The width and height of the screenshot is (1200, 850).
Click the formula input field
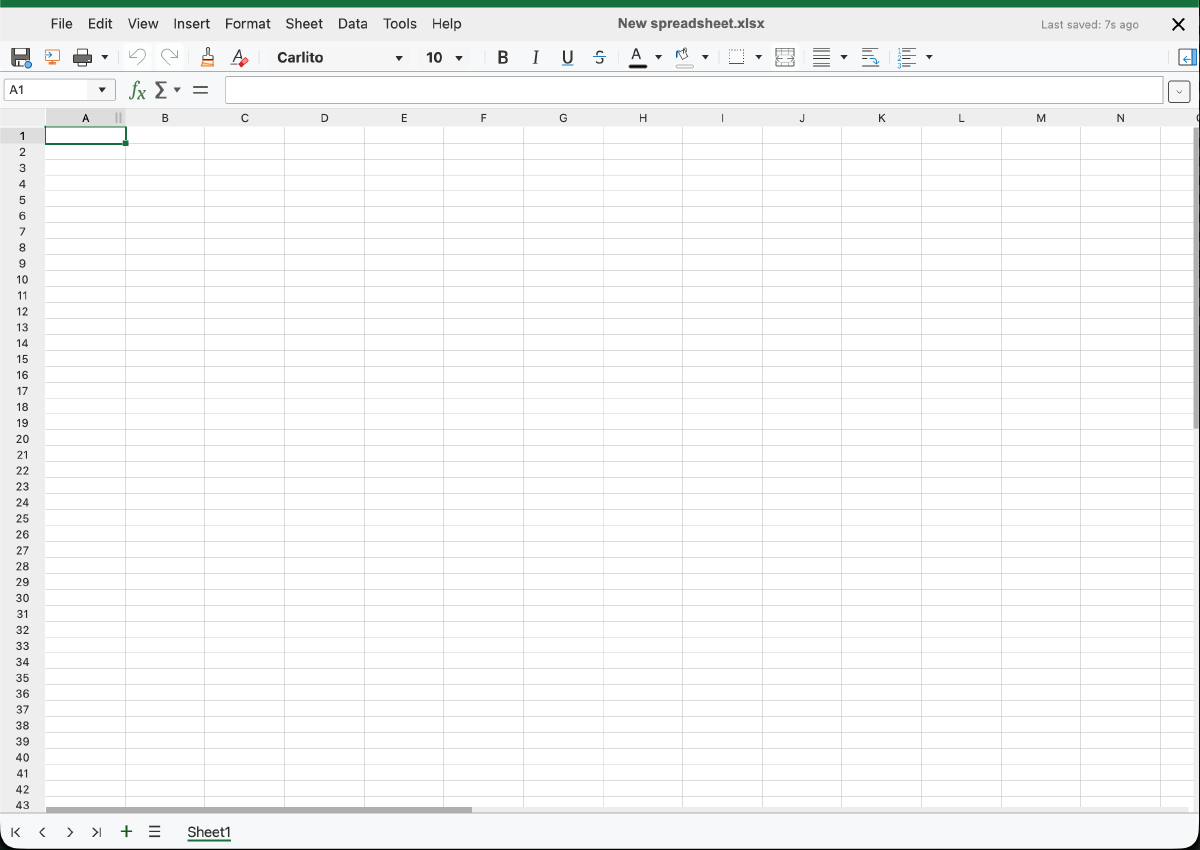point(693,90)
